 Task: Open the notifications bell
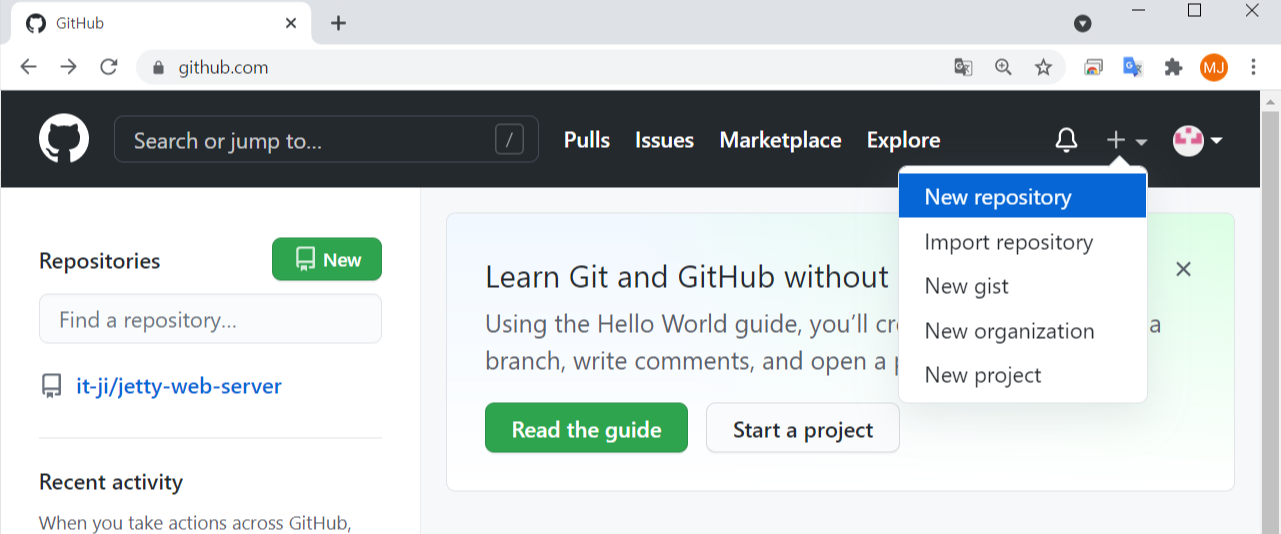(1066, 141)
